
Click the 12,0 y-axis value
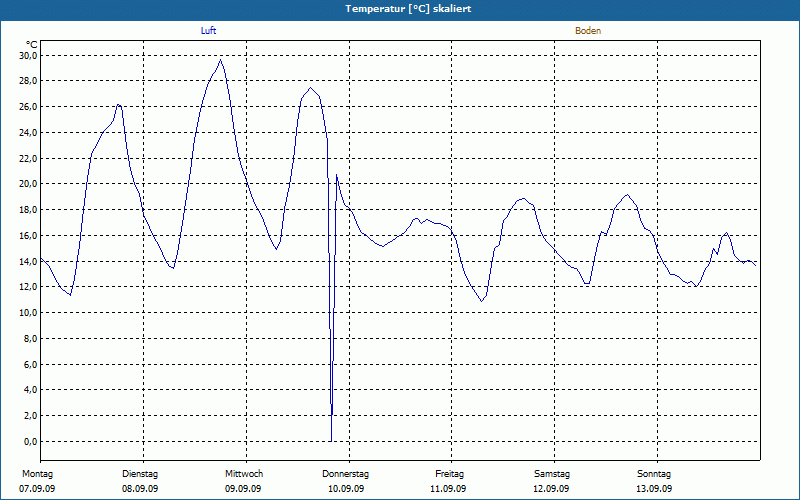point(30,287)
